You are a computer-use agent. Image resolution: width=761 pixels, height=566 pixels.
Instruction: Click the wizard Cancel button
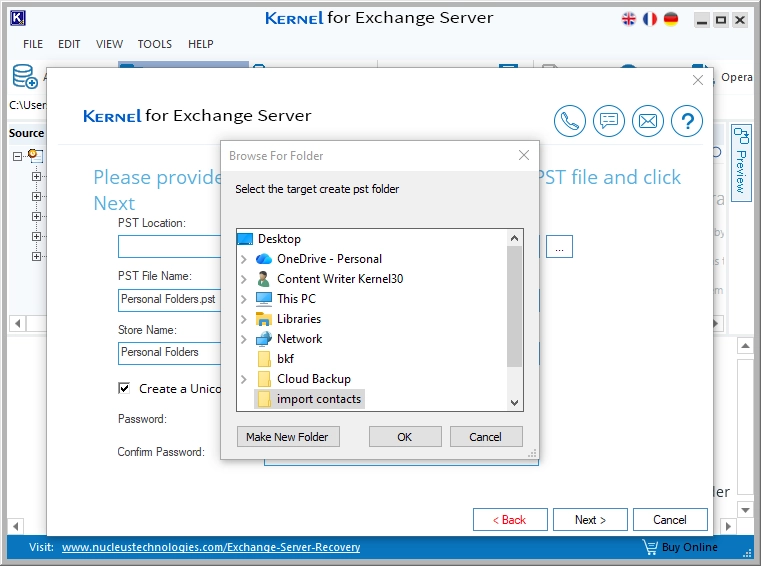[x=670, y=520]
